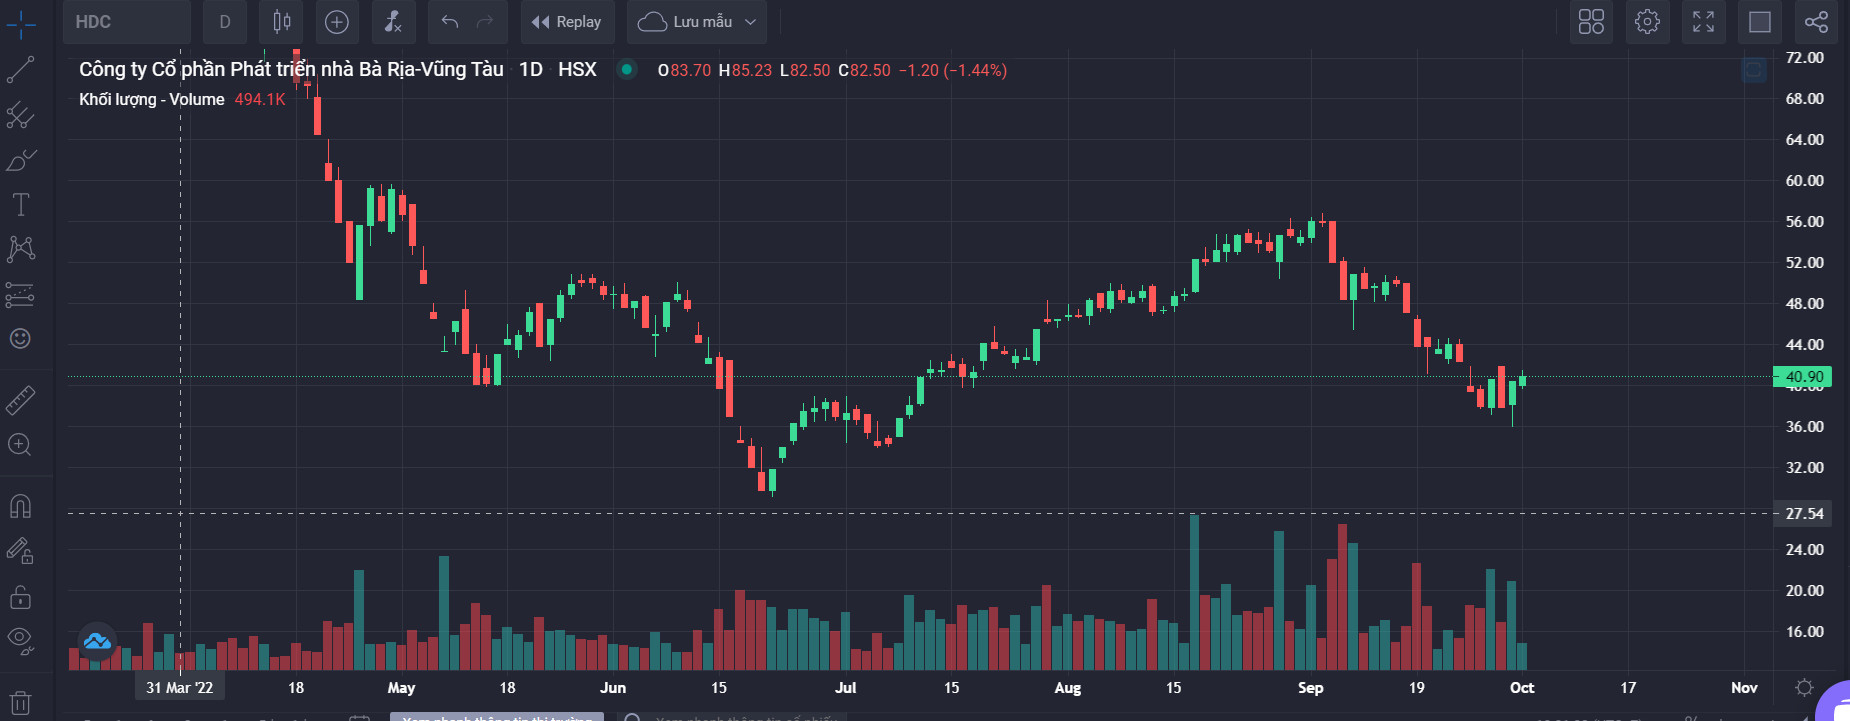
Task: Click the zoom in magnifier tool
Action: click(x=20, y=445)
